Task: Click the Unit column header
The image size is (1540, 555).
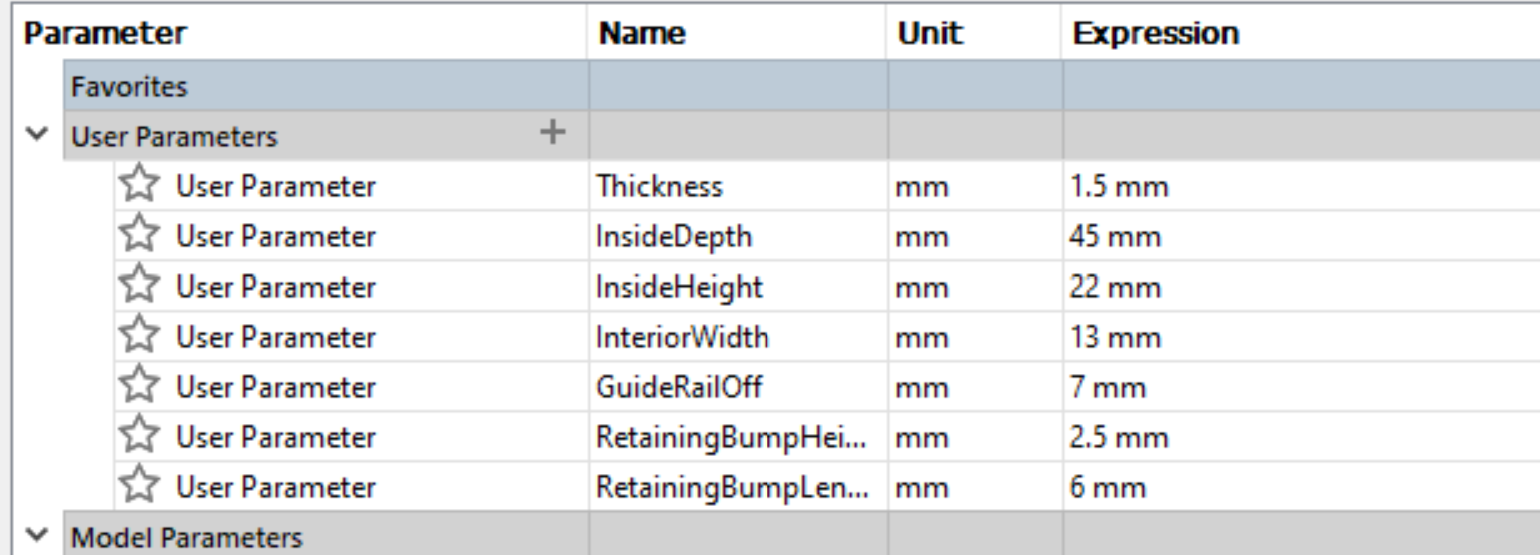Action: (929, 33)
